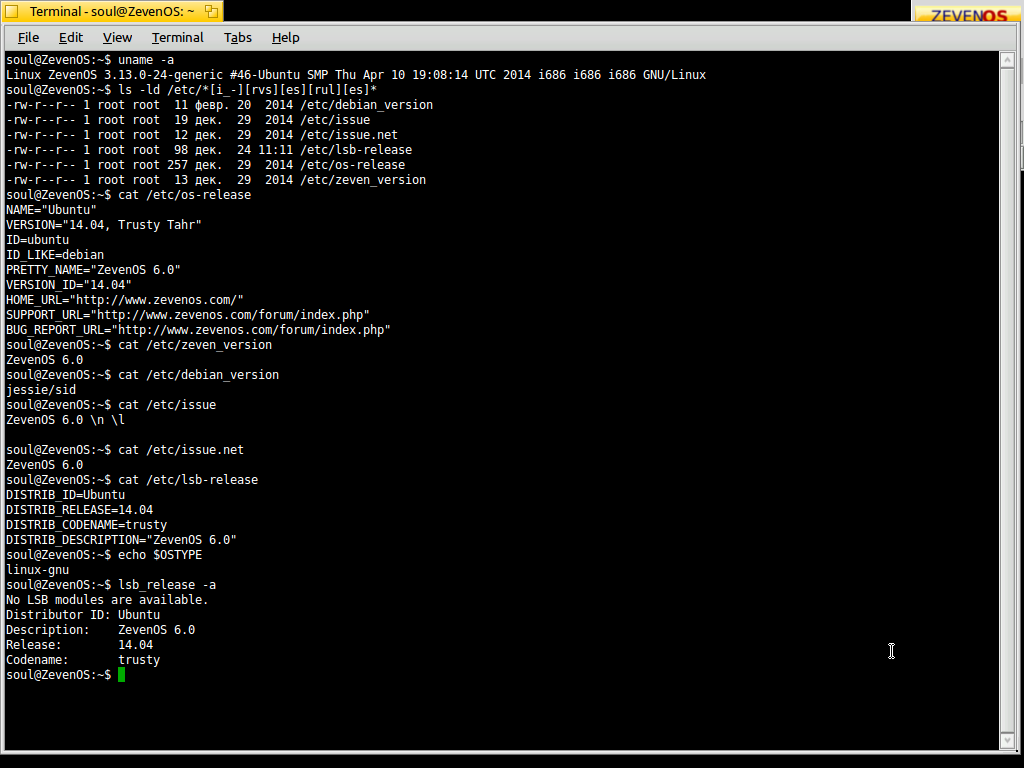Click the scrollbar down arrow
This screenshot has height=768, width=1024.
tap(1007, 741)
